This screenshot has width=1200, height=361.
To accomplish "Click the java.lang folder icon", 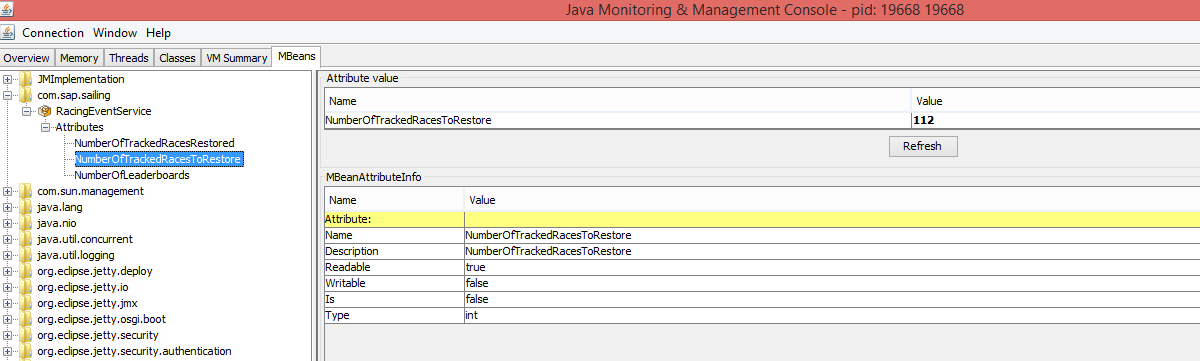I will point(27,207).
